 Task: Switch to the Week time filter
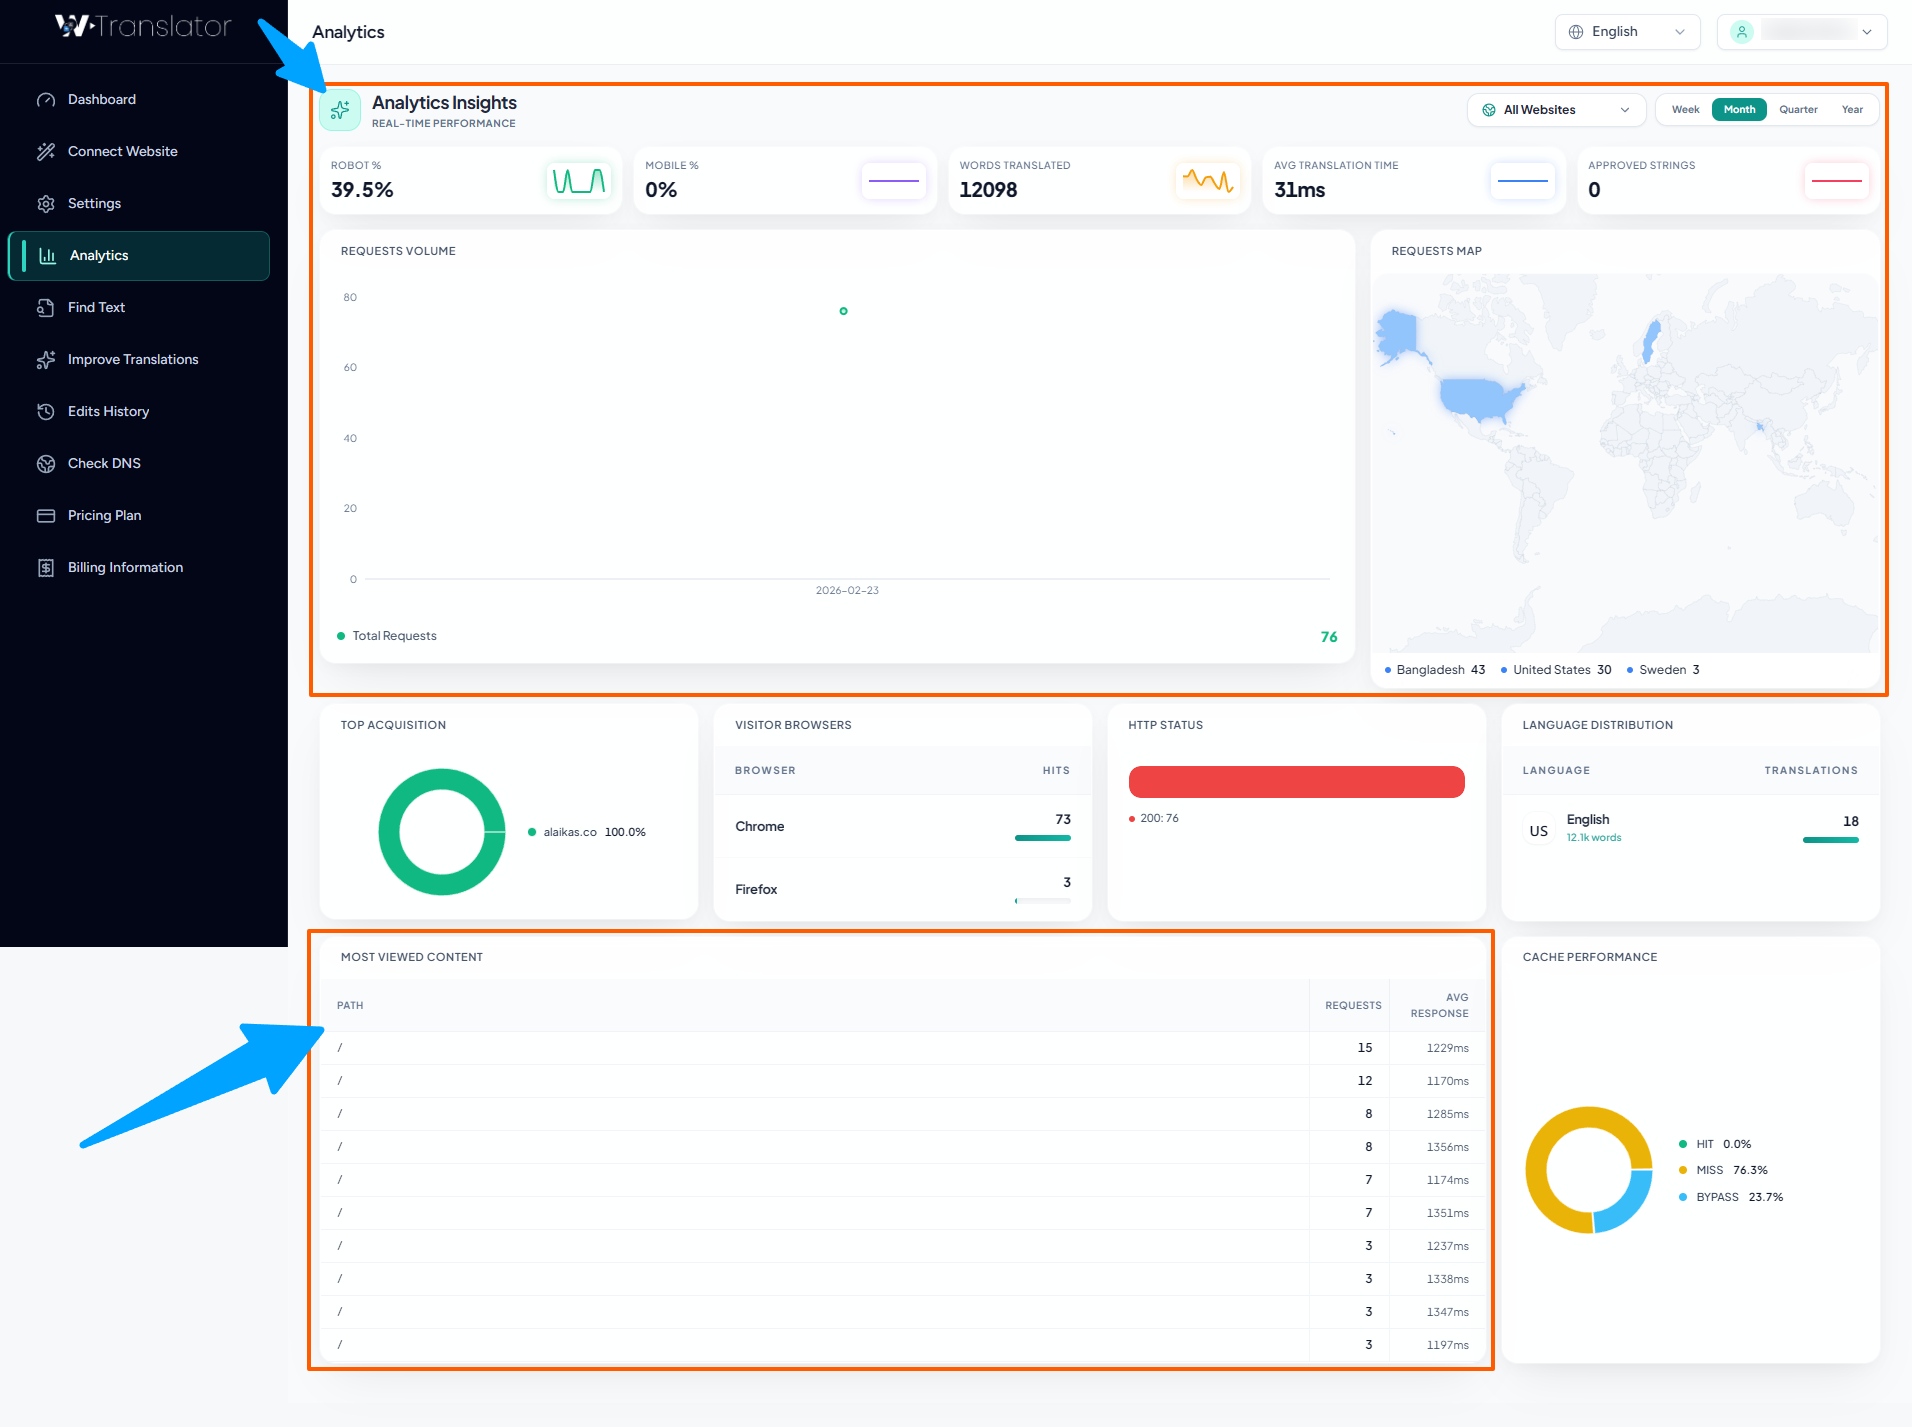pos(1685,109)
